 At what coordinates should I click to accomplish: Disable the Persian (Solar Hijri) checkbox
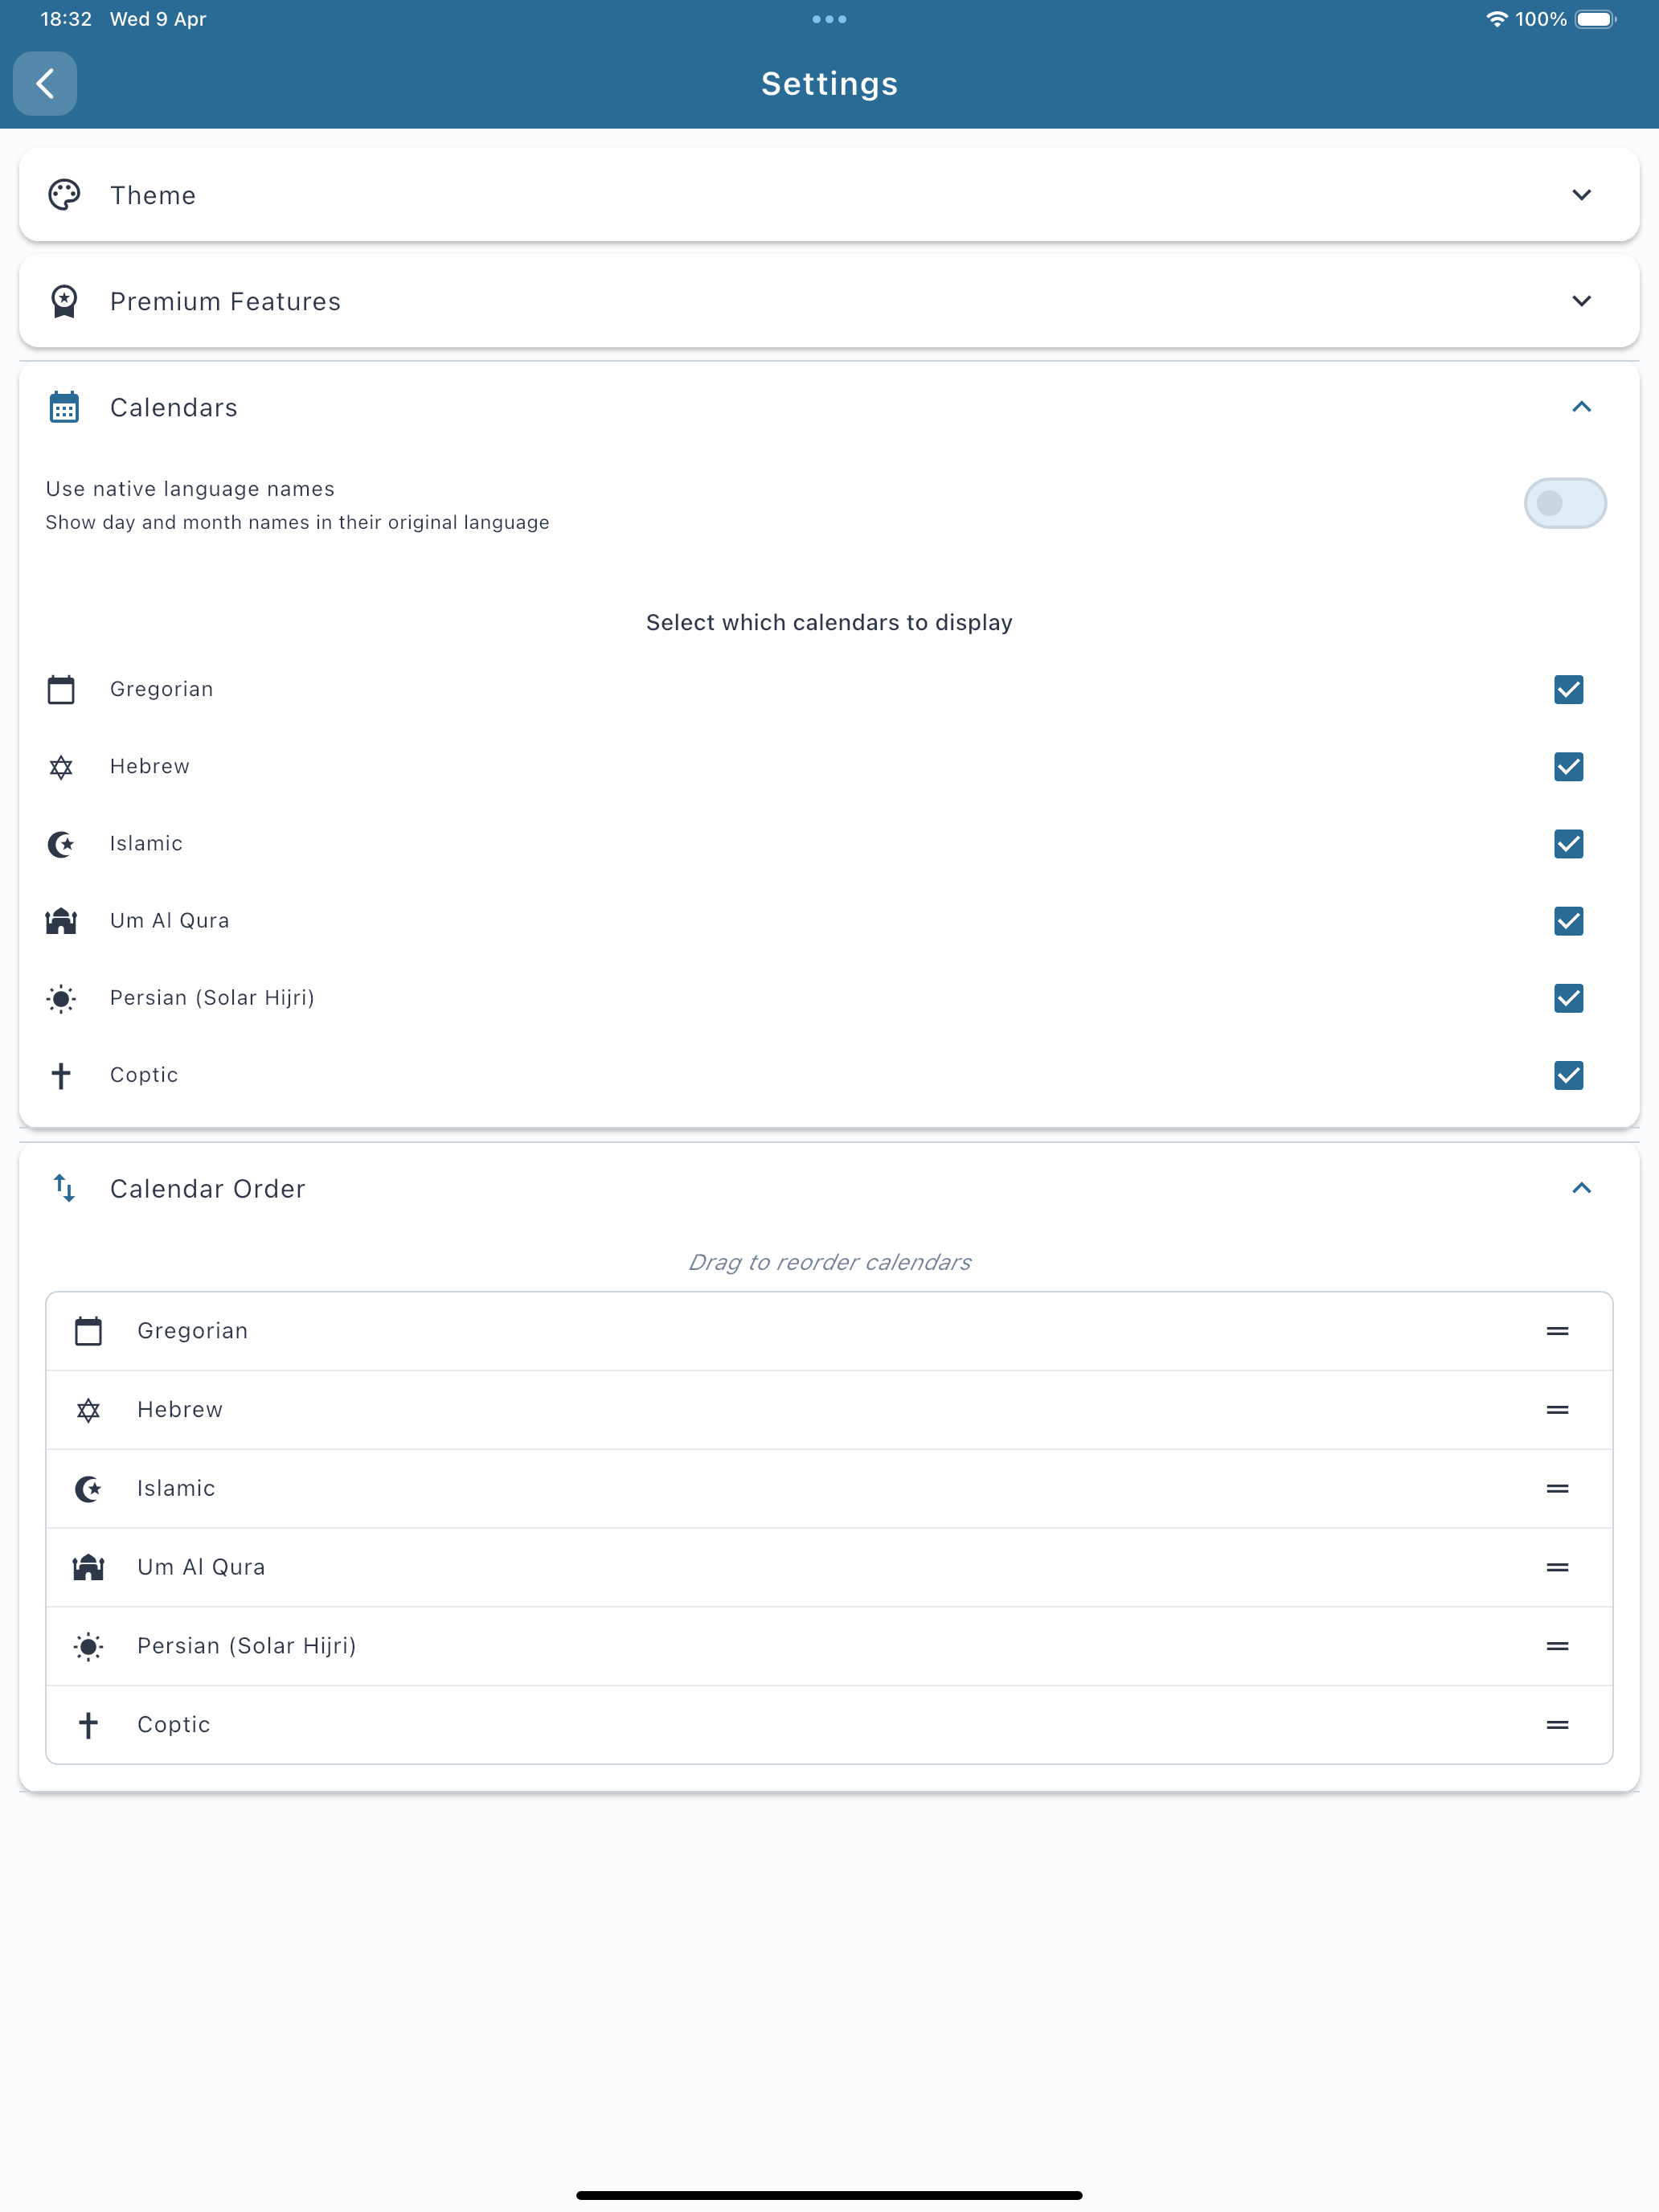tap(1568, 998)
